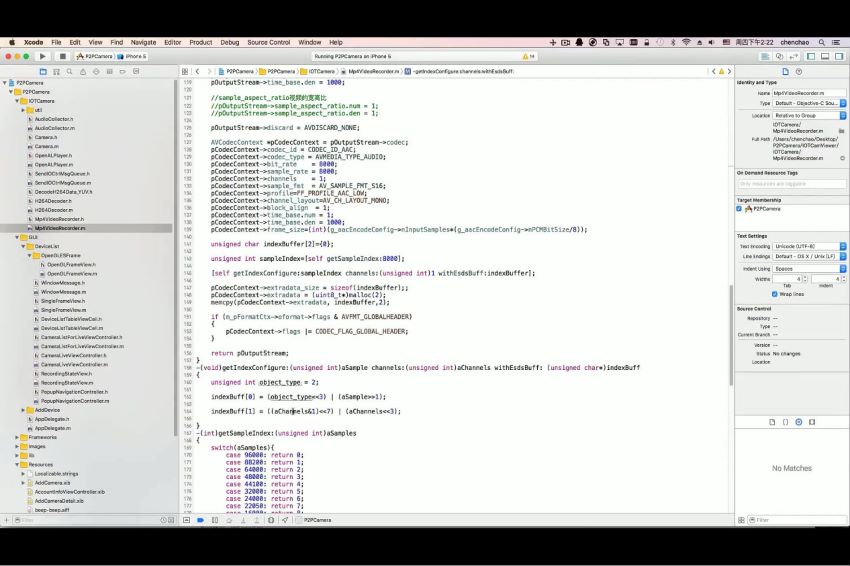Hide the debug area button
This screenshot has height=566, width=850.
click(x=186, y=520)
